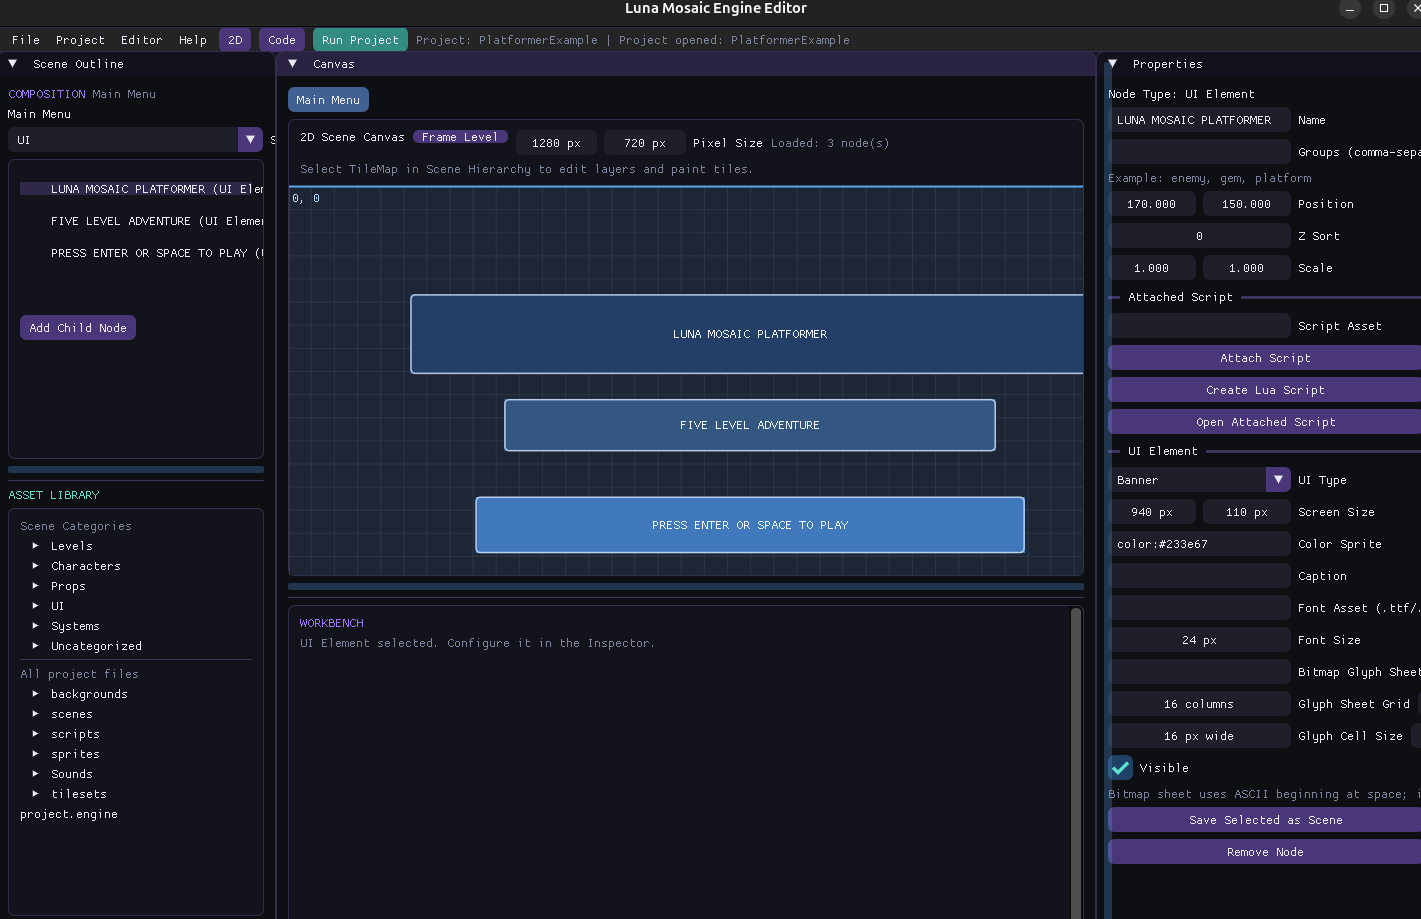Expand the UI category in Asset Library
The height and width of the screenshot is (919, 1421).
pyautogui.click(x=36, y=606)
